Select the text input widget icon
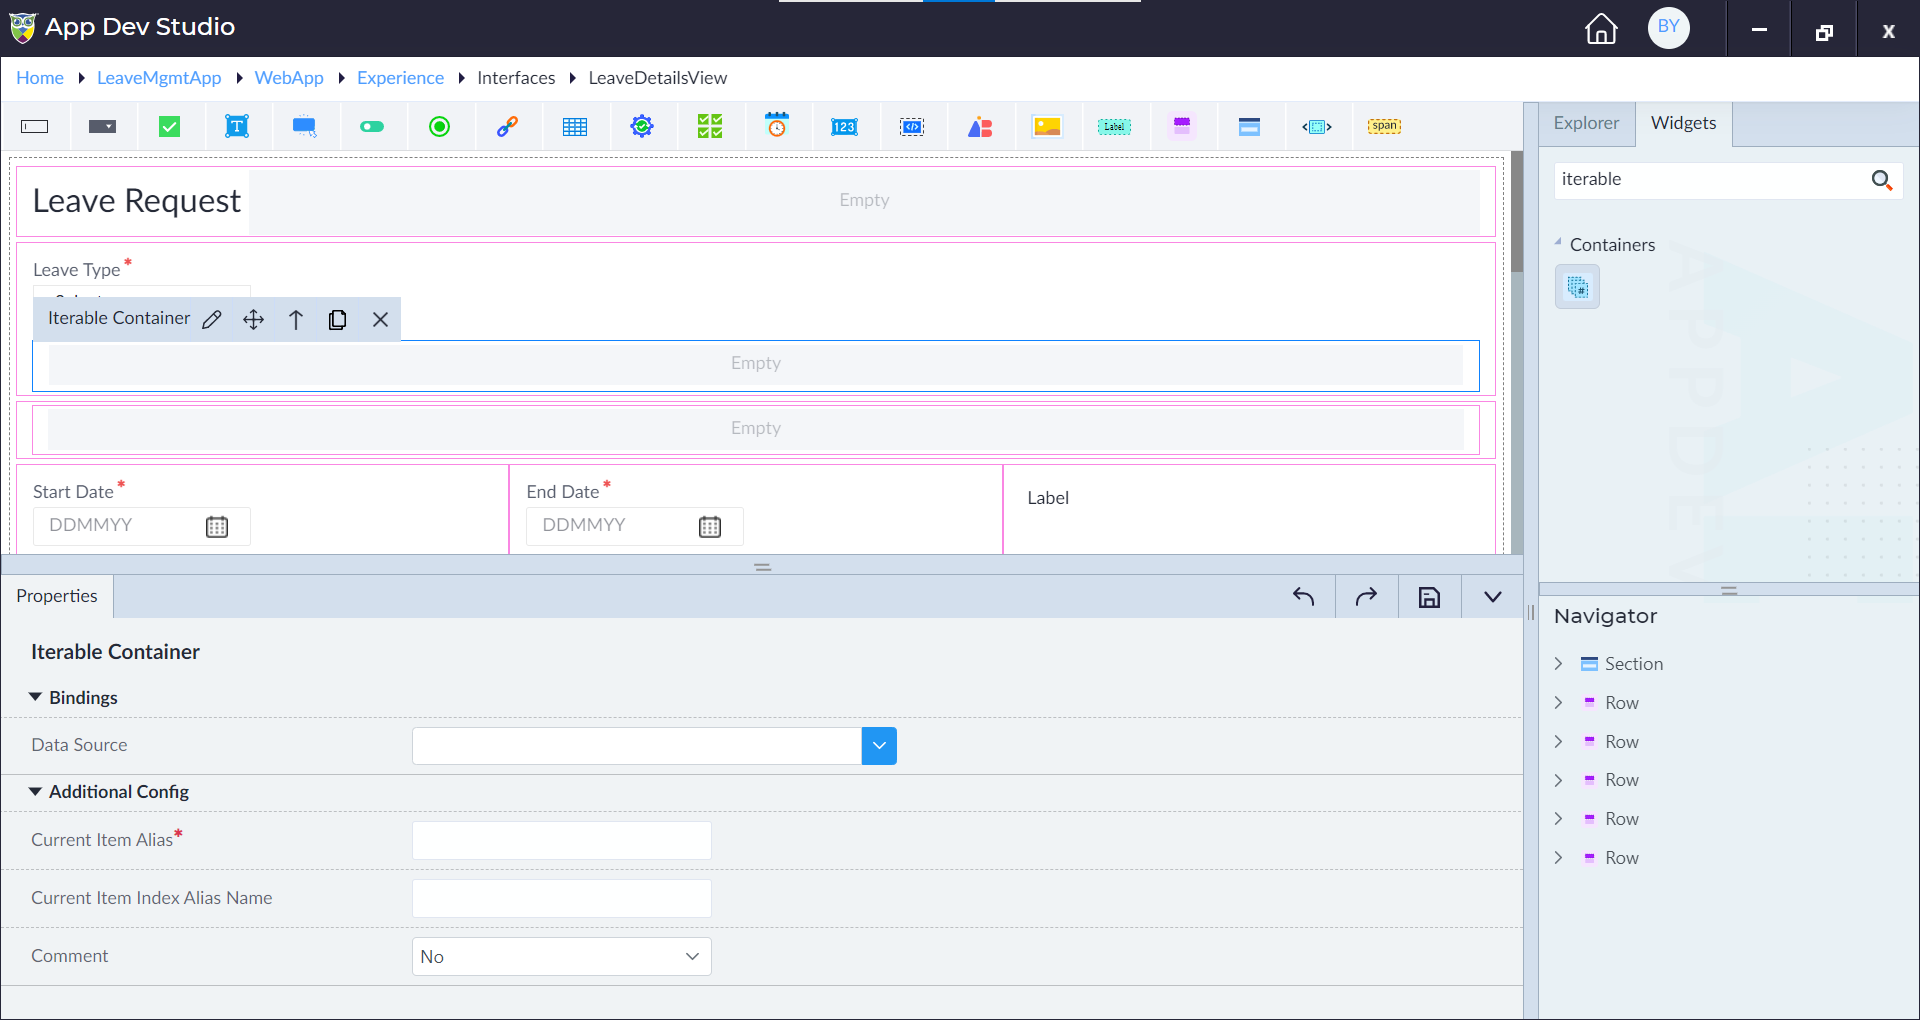1920x1020 pixels. (x=35, y=127)
